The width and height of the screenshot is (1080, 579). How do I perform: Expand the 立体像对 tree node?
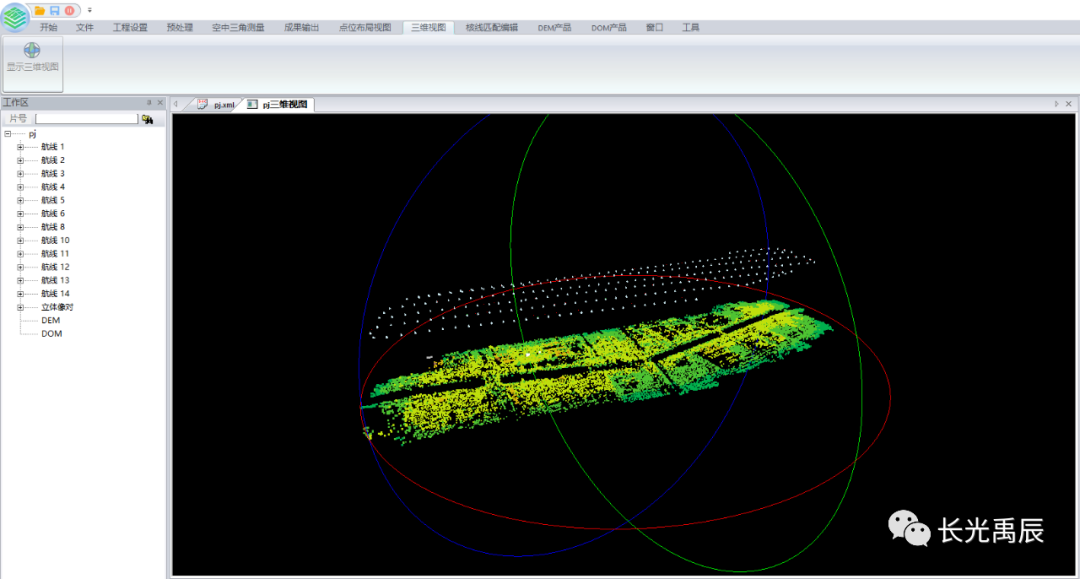[20, 307]
